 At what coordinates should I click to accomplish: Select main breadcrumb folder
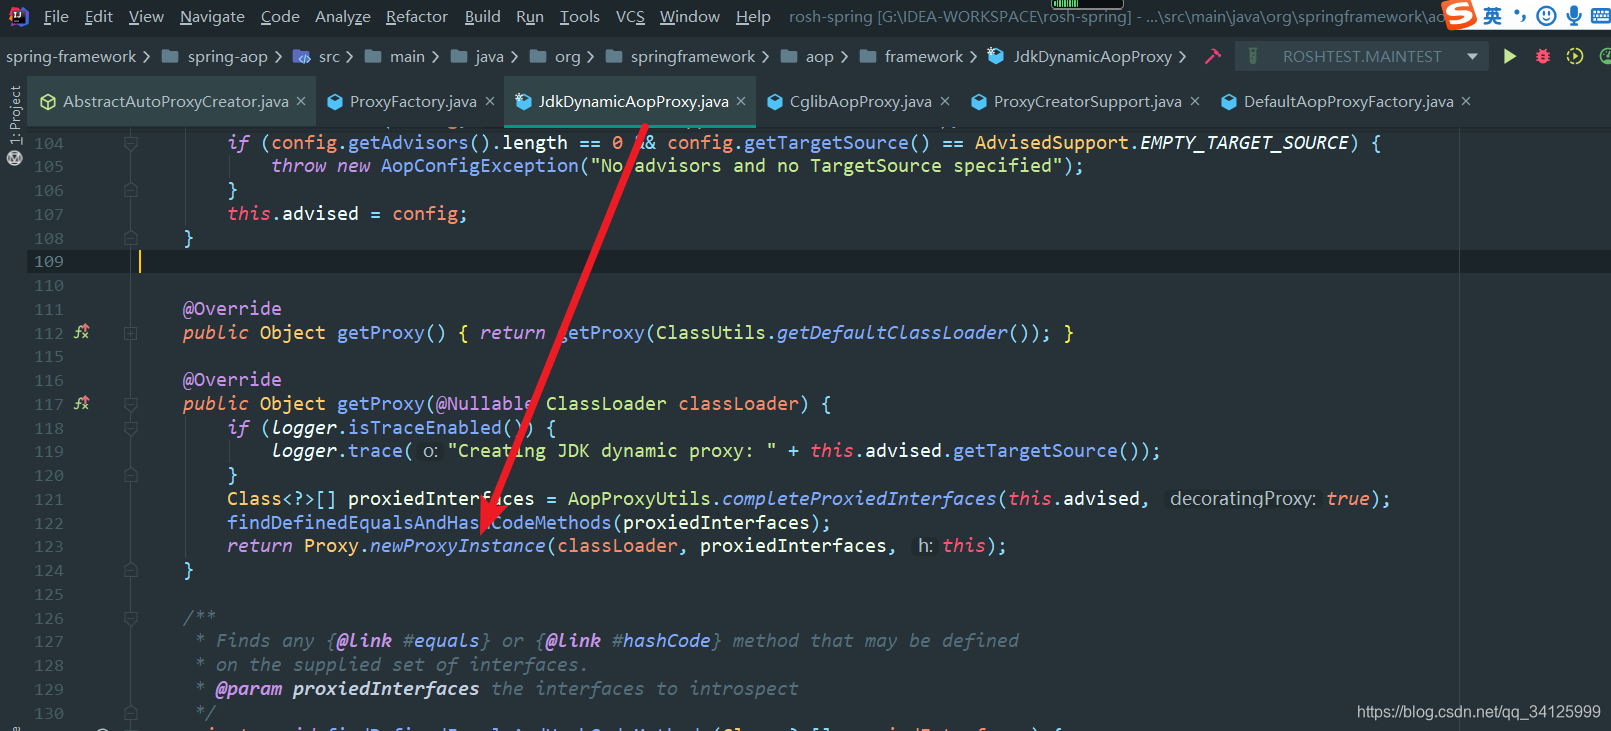click(x=395, y=57)
